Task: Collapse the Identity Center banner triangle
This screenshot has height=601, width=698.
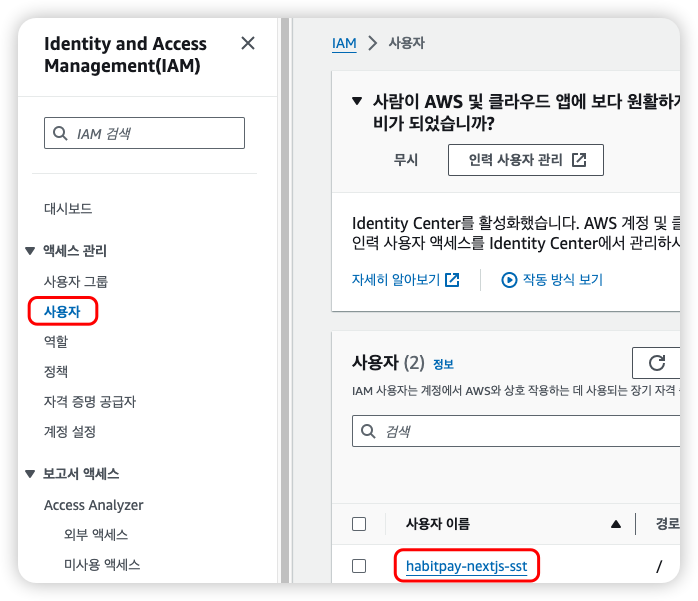Action: pyautogui.click(x=357, y=101)
